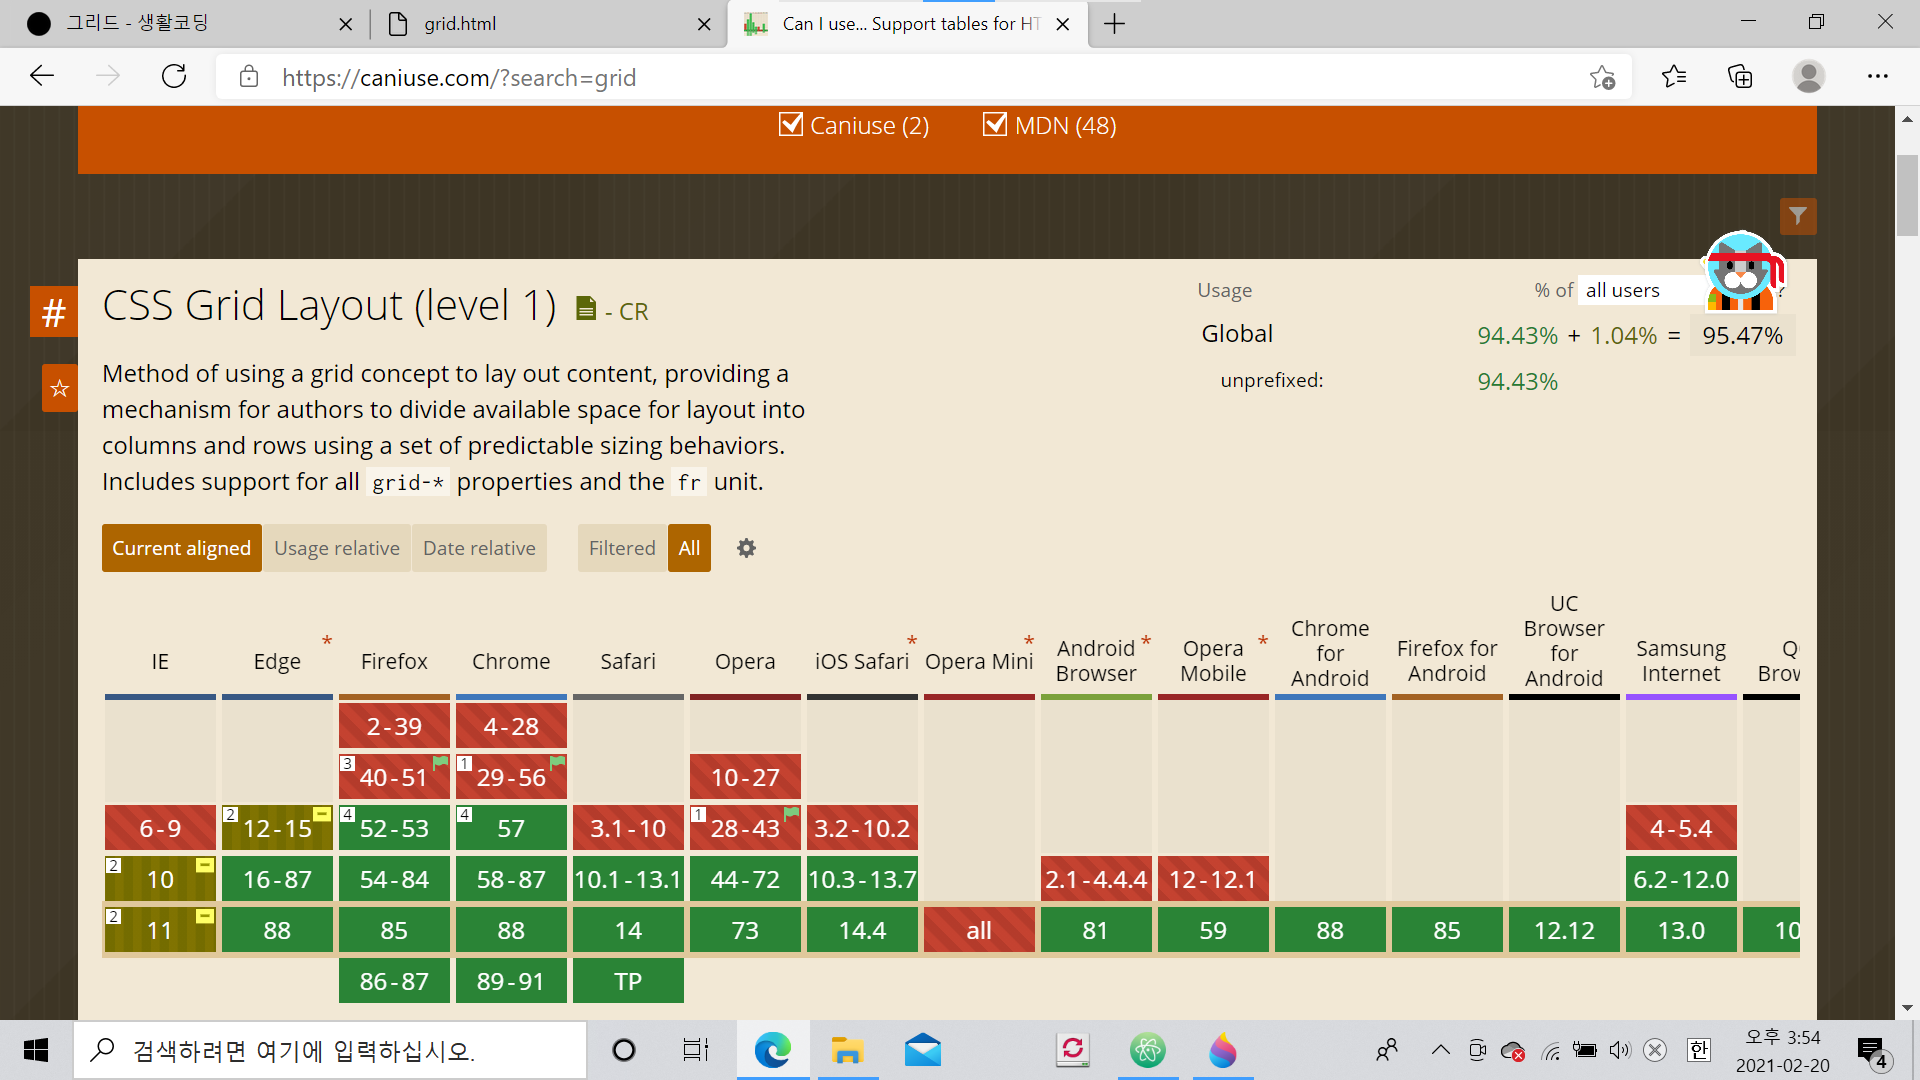
Task: Open the Windows Start menu
Action: pos(36,1050)
